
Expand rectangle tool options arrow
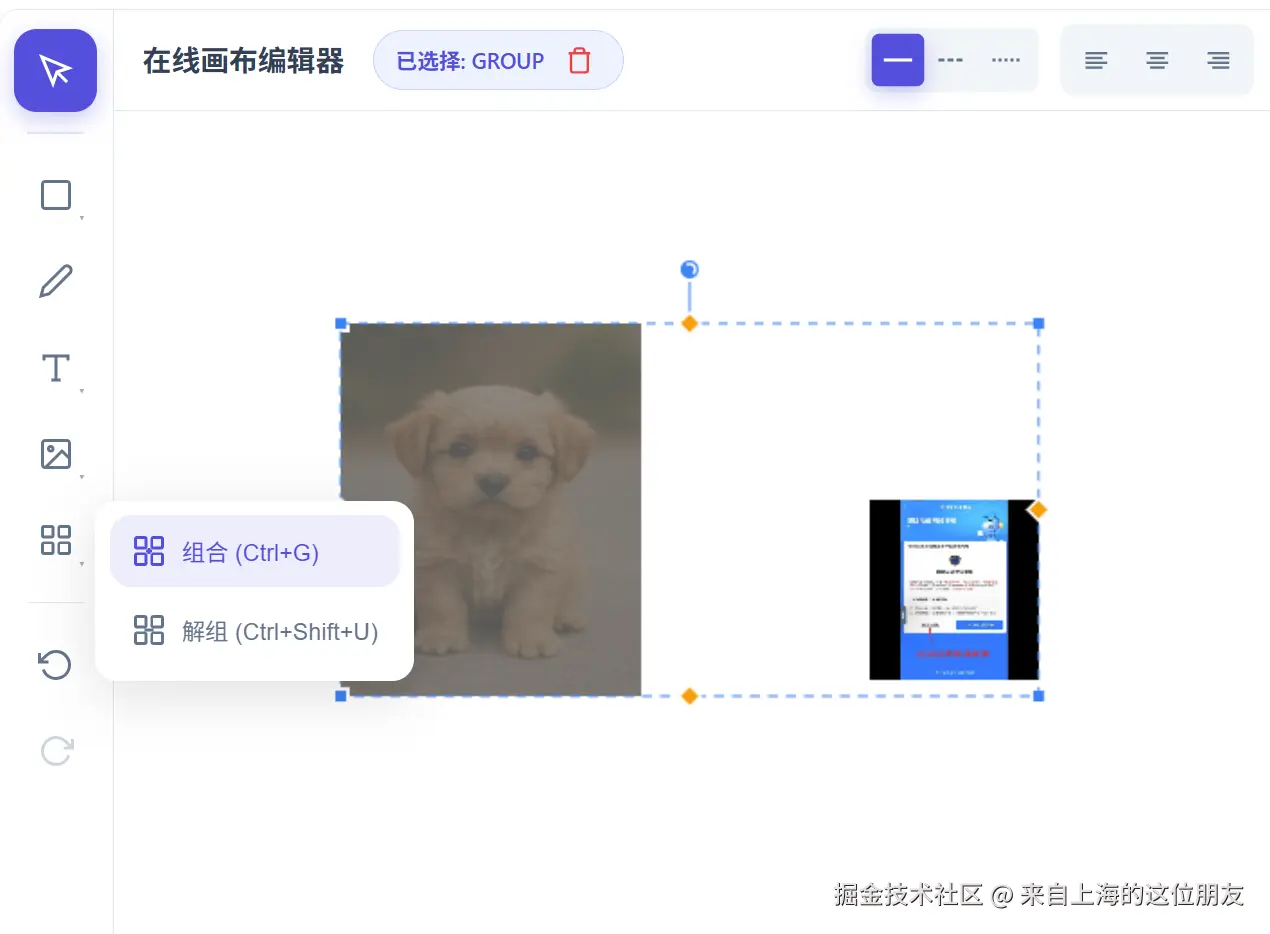click(x=82, y=218)
